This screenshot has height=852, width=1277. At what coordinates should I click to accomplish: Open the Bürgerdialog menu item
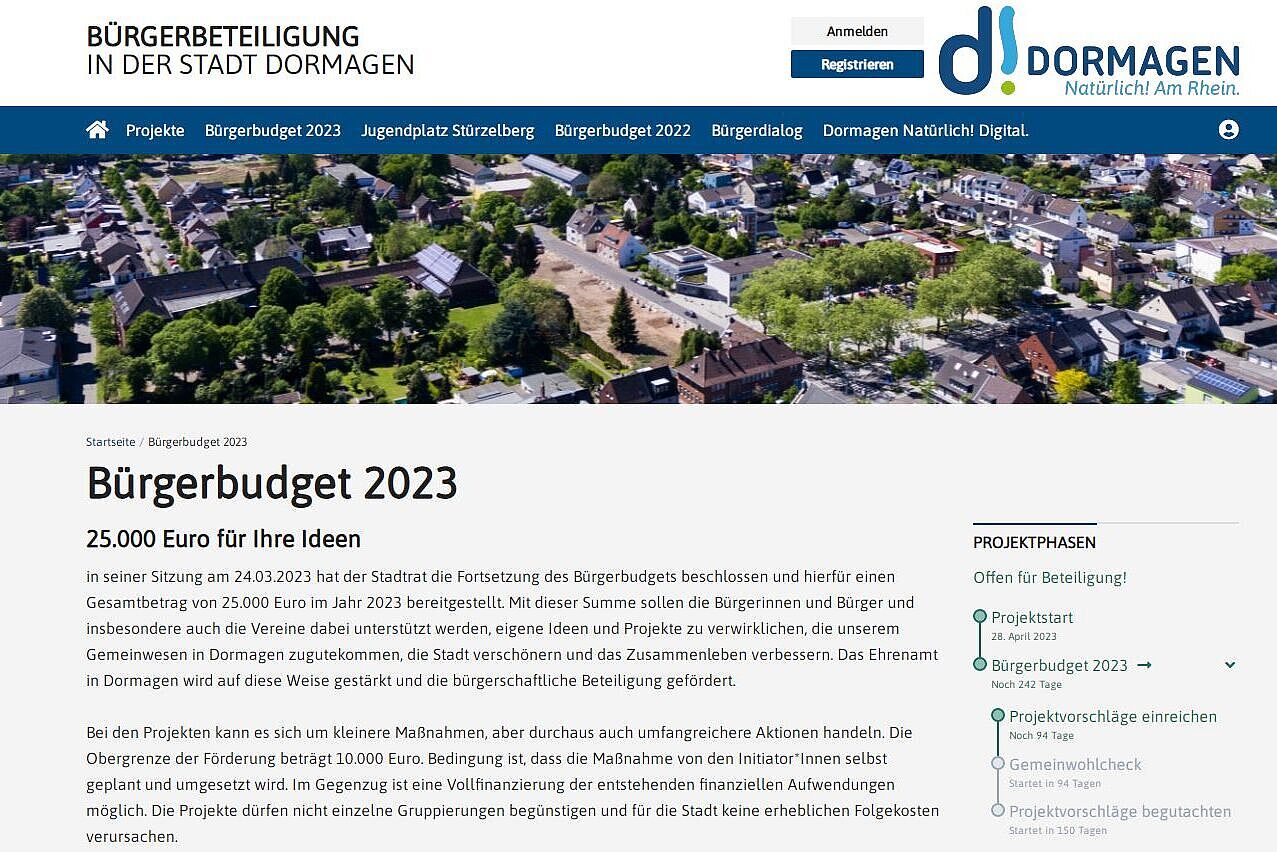[x=757, y=130]
